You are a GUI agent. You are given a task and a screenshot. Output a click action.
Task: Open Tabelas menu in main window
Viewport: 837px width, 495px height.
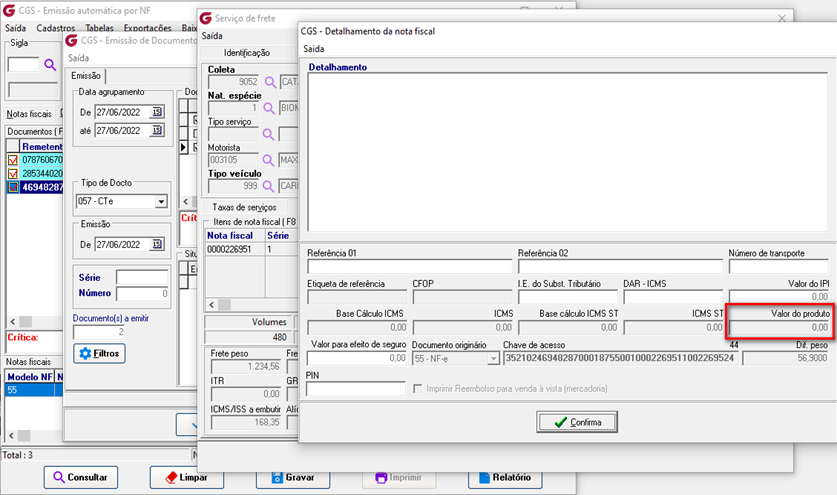(99, 28)
